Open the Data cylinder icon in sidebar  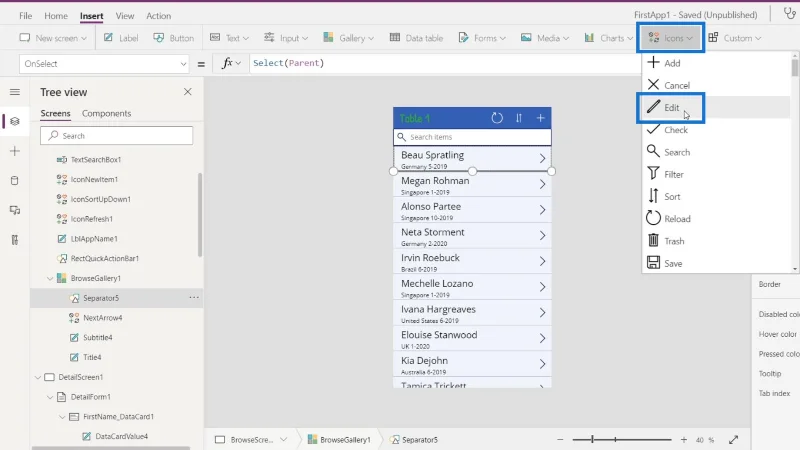click(15, 181)
